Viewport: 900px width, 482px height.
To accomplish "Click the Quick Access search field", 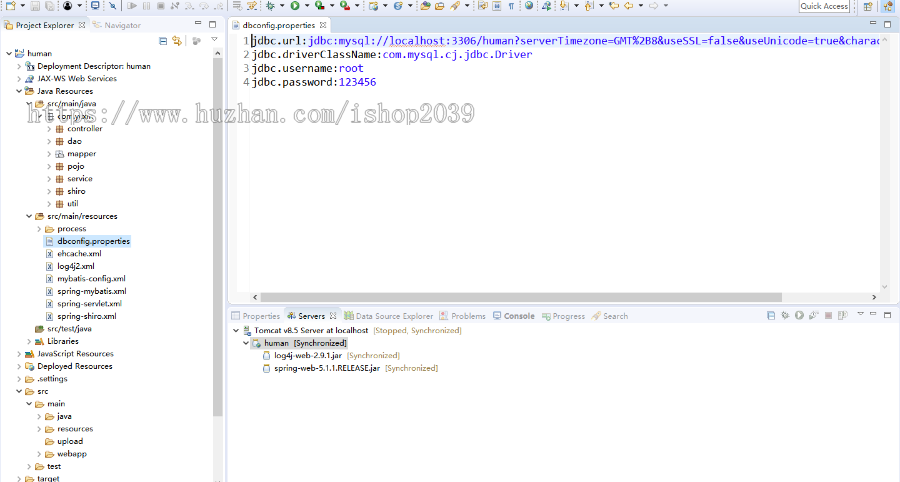I will tap(824, 6).
